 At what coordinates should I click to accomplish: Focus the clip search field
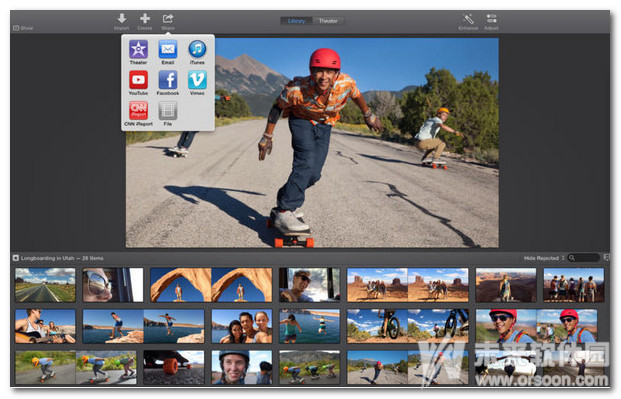[x=584, y=258]
